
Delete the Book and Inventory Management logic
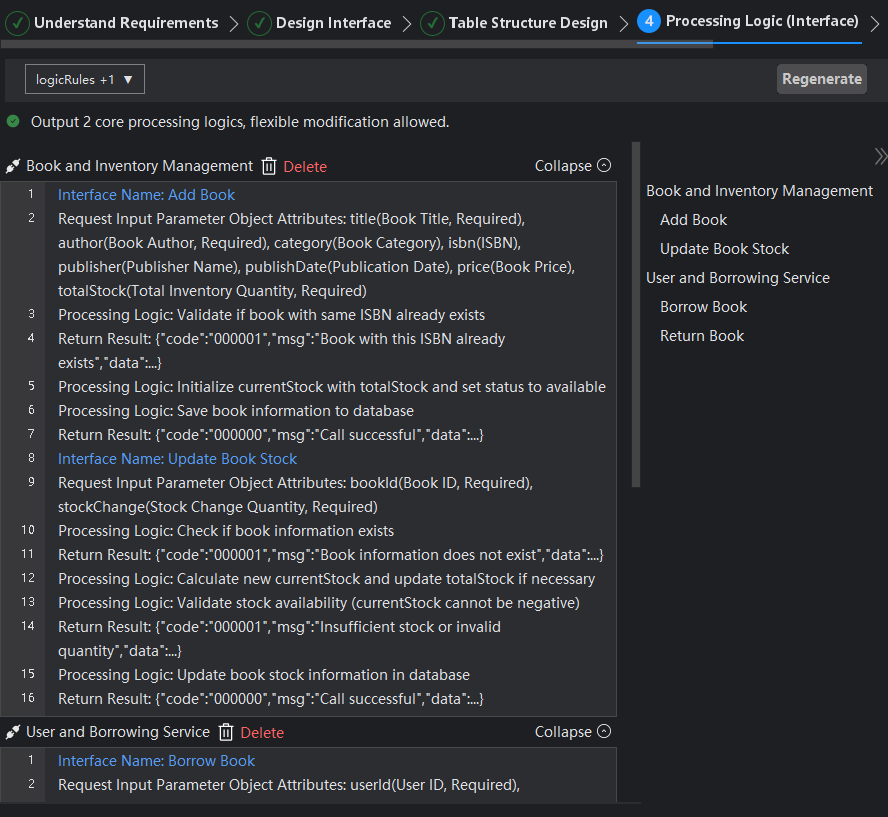[x=305, y=167]
